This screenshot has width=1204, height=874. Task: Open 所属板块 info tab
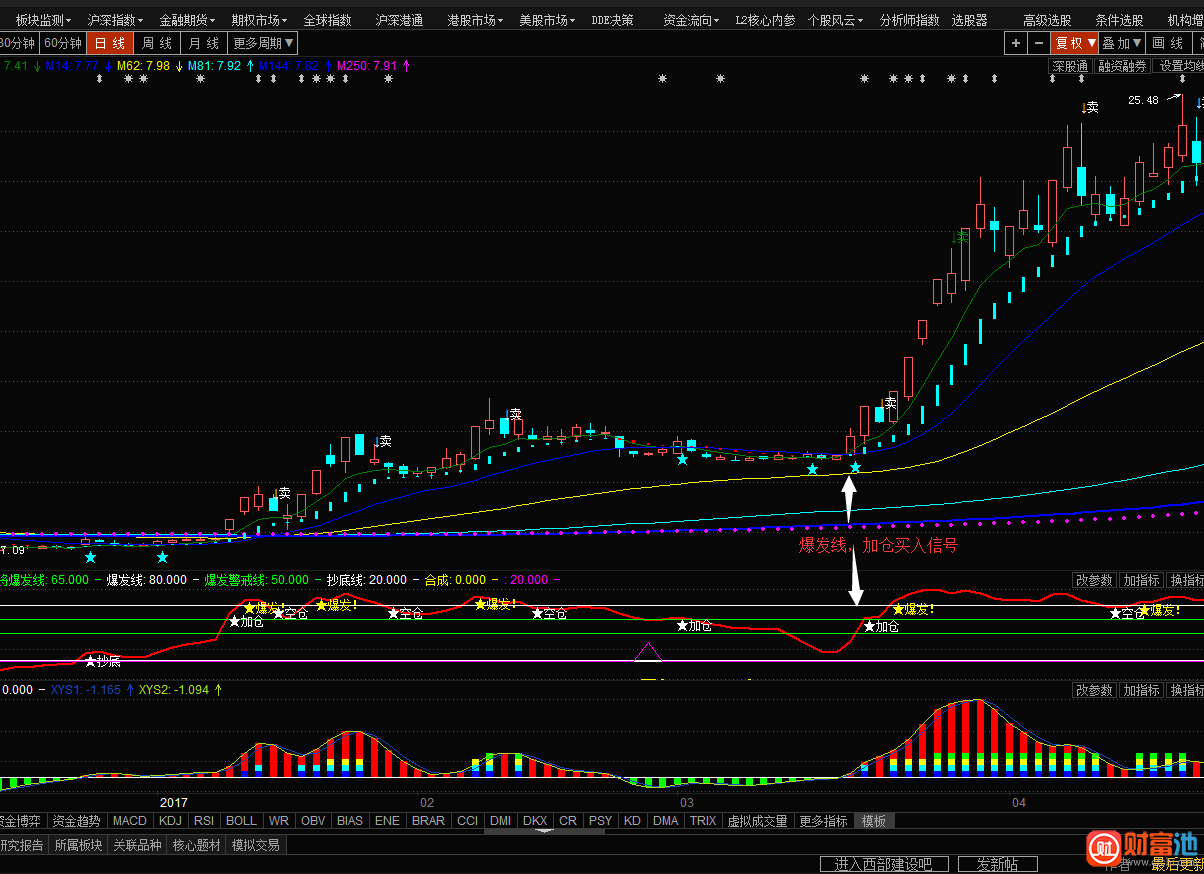78,845
